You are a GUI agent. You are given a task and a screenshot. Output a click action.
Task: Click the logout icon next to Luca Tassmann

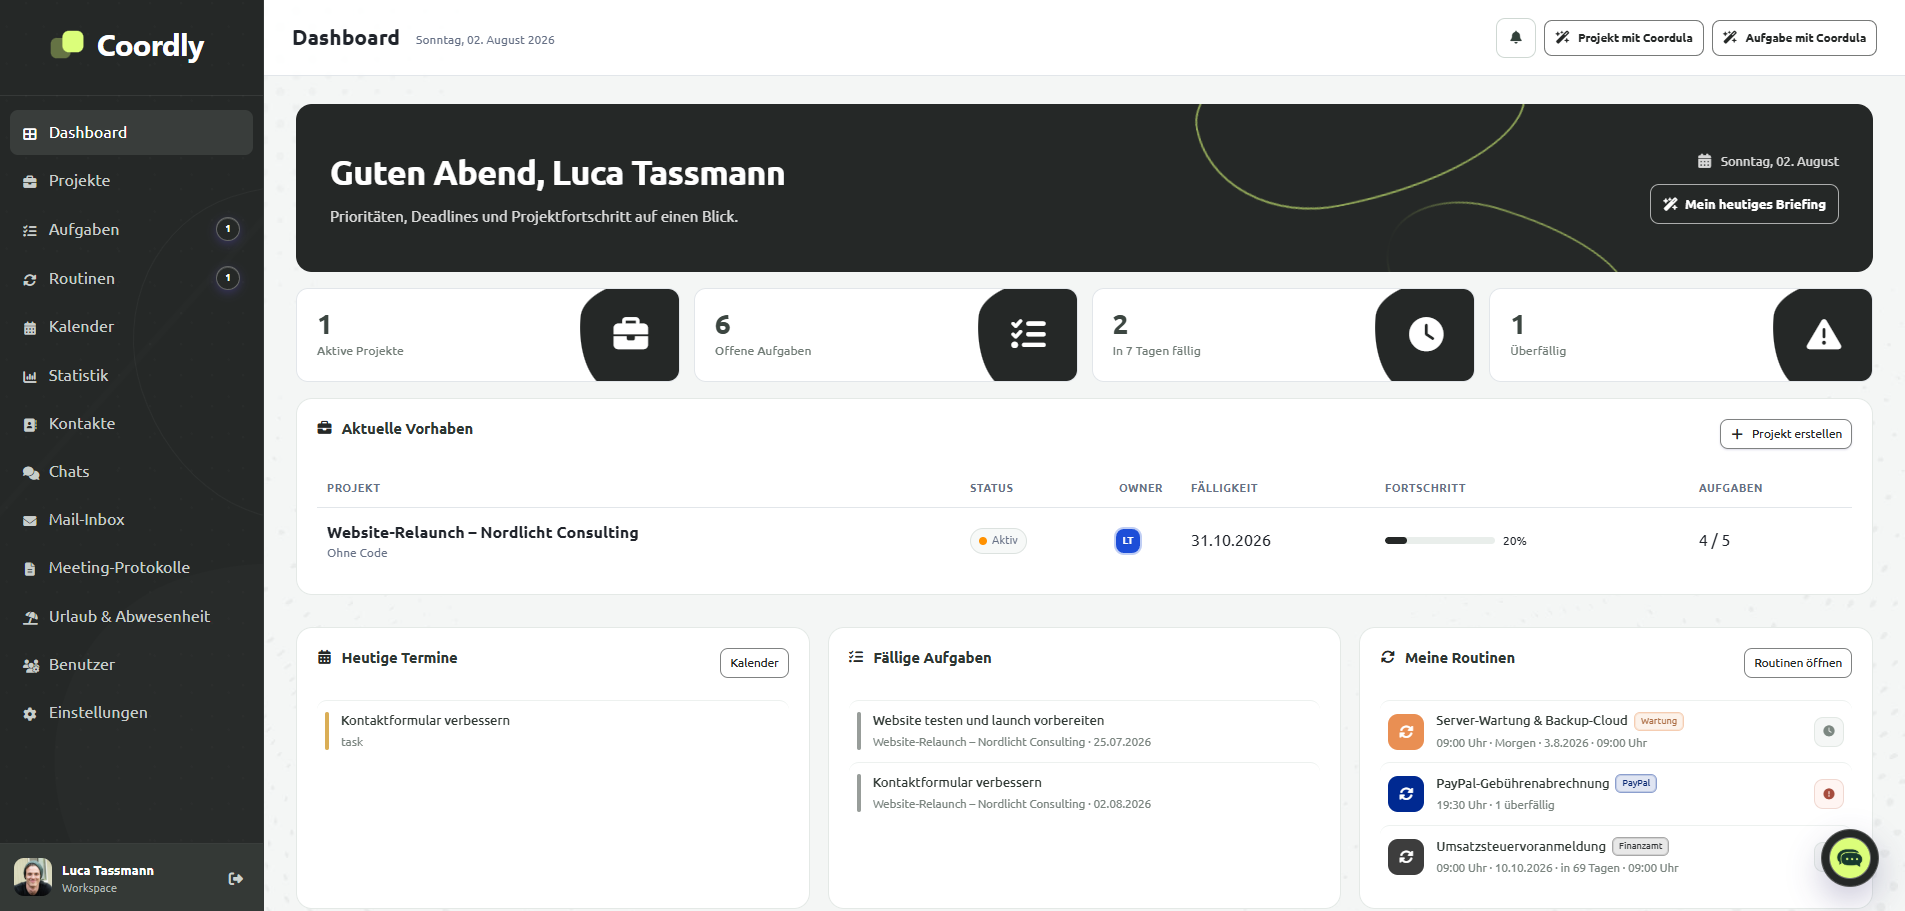coord(236,879)
